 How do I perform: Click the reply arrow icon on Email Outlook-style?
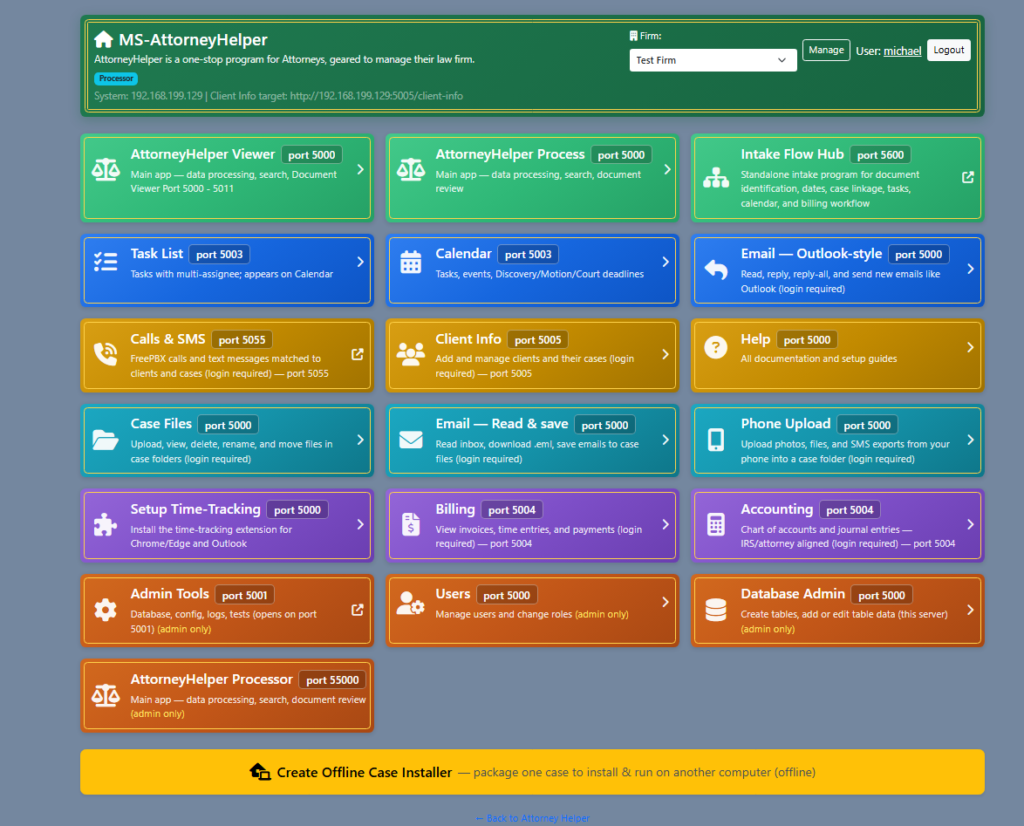click(716, 269)
